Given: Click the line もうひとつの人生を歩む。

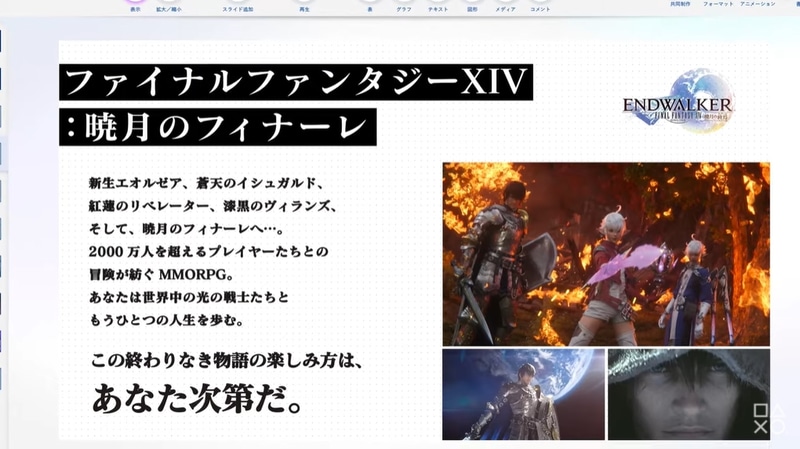Looking at the screenshot, I should pyautogui.click(x=166, y=320).
